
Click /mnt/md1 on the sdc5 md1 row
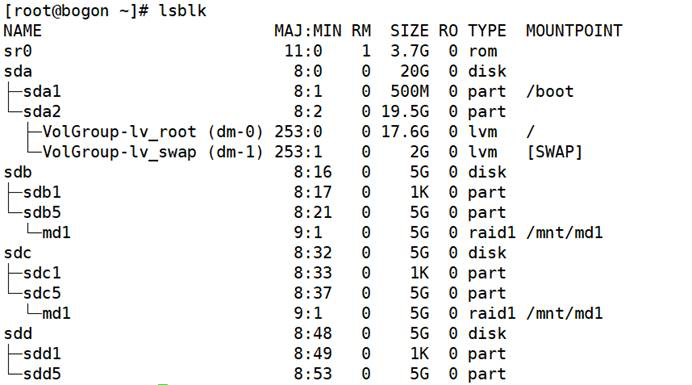pos(564,313)
